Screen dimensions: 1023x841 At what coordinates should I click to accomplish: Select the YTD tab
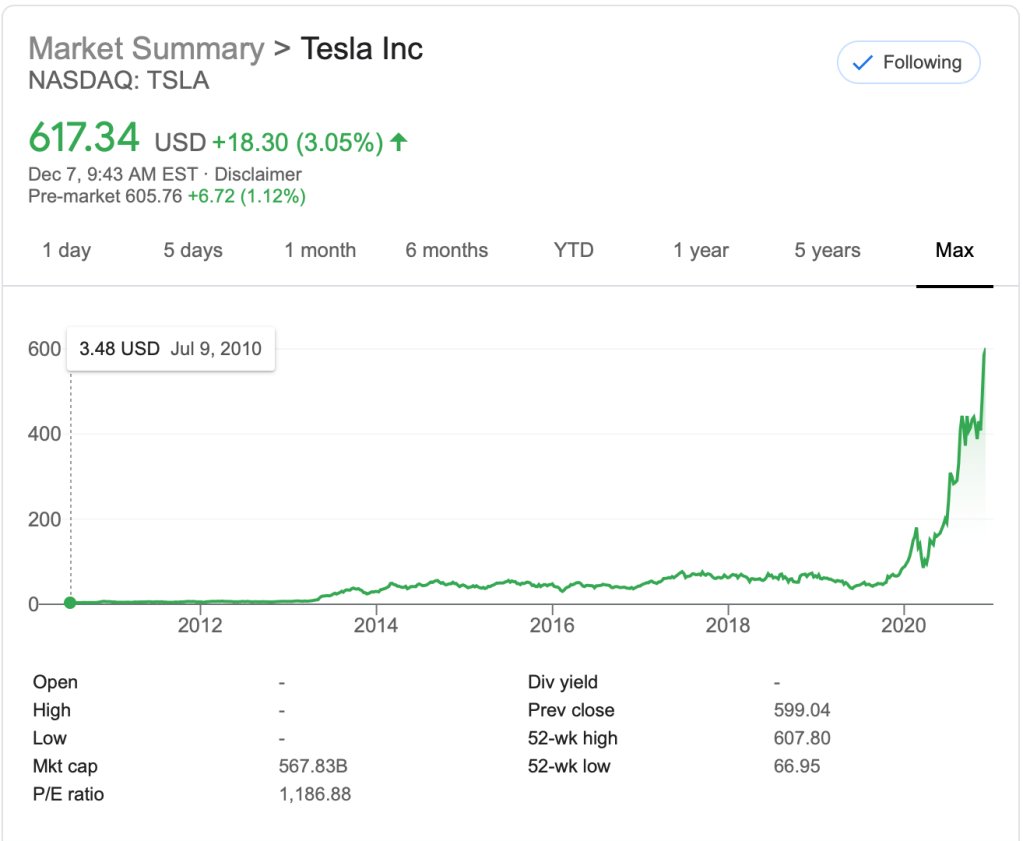point(574,250)
